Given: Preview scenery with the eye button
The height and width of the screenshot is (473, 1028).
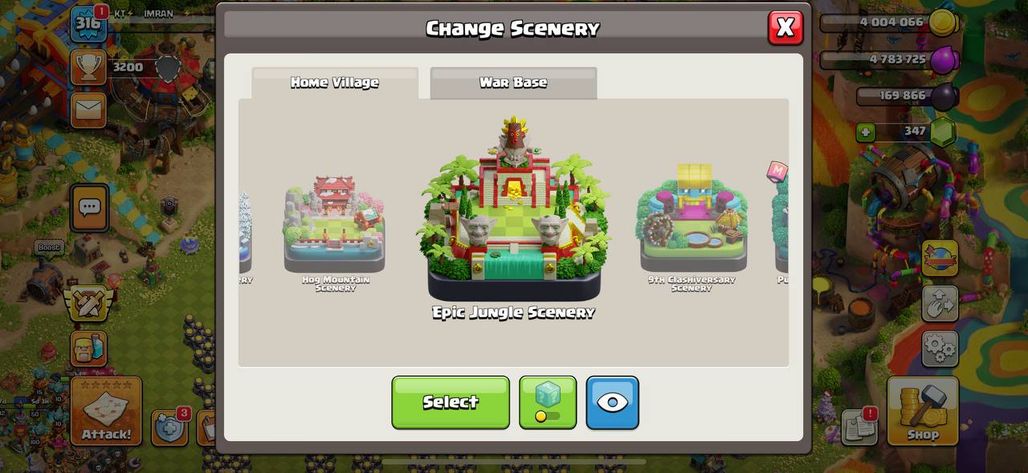Looking at the screenshot, I should point(612,402).
